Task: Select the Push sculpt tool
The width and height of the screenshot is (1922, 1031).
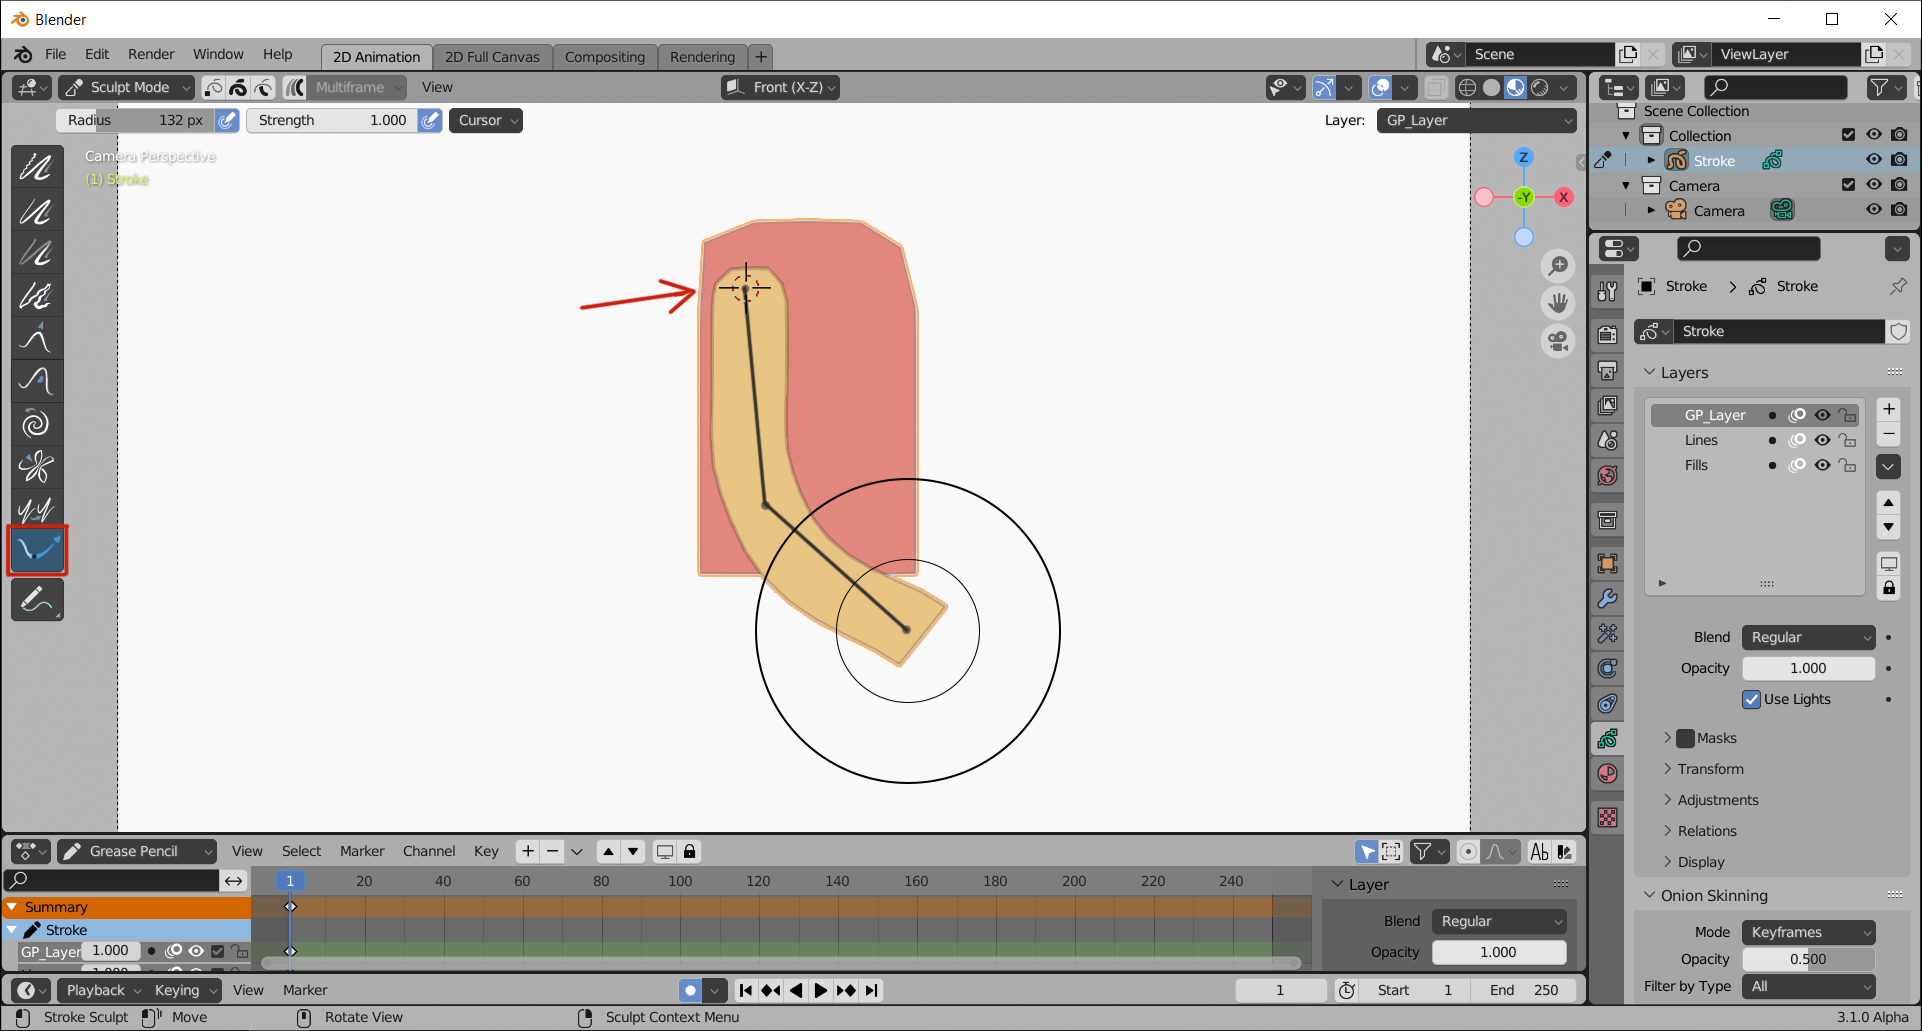Action: [x=37, y=381]
